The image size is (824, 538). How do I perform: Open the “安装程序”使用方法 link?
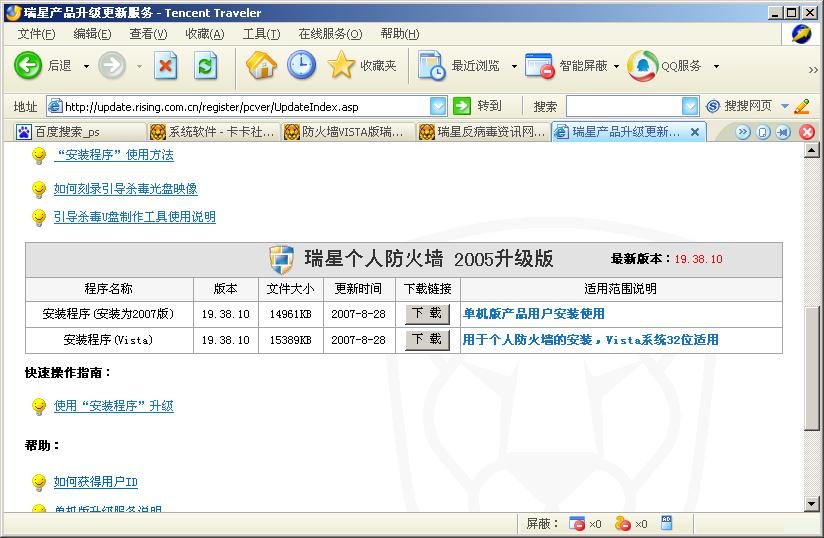pyautogui.click(x=114, y=155)
